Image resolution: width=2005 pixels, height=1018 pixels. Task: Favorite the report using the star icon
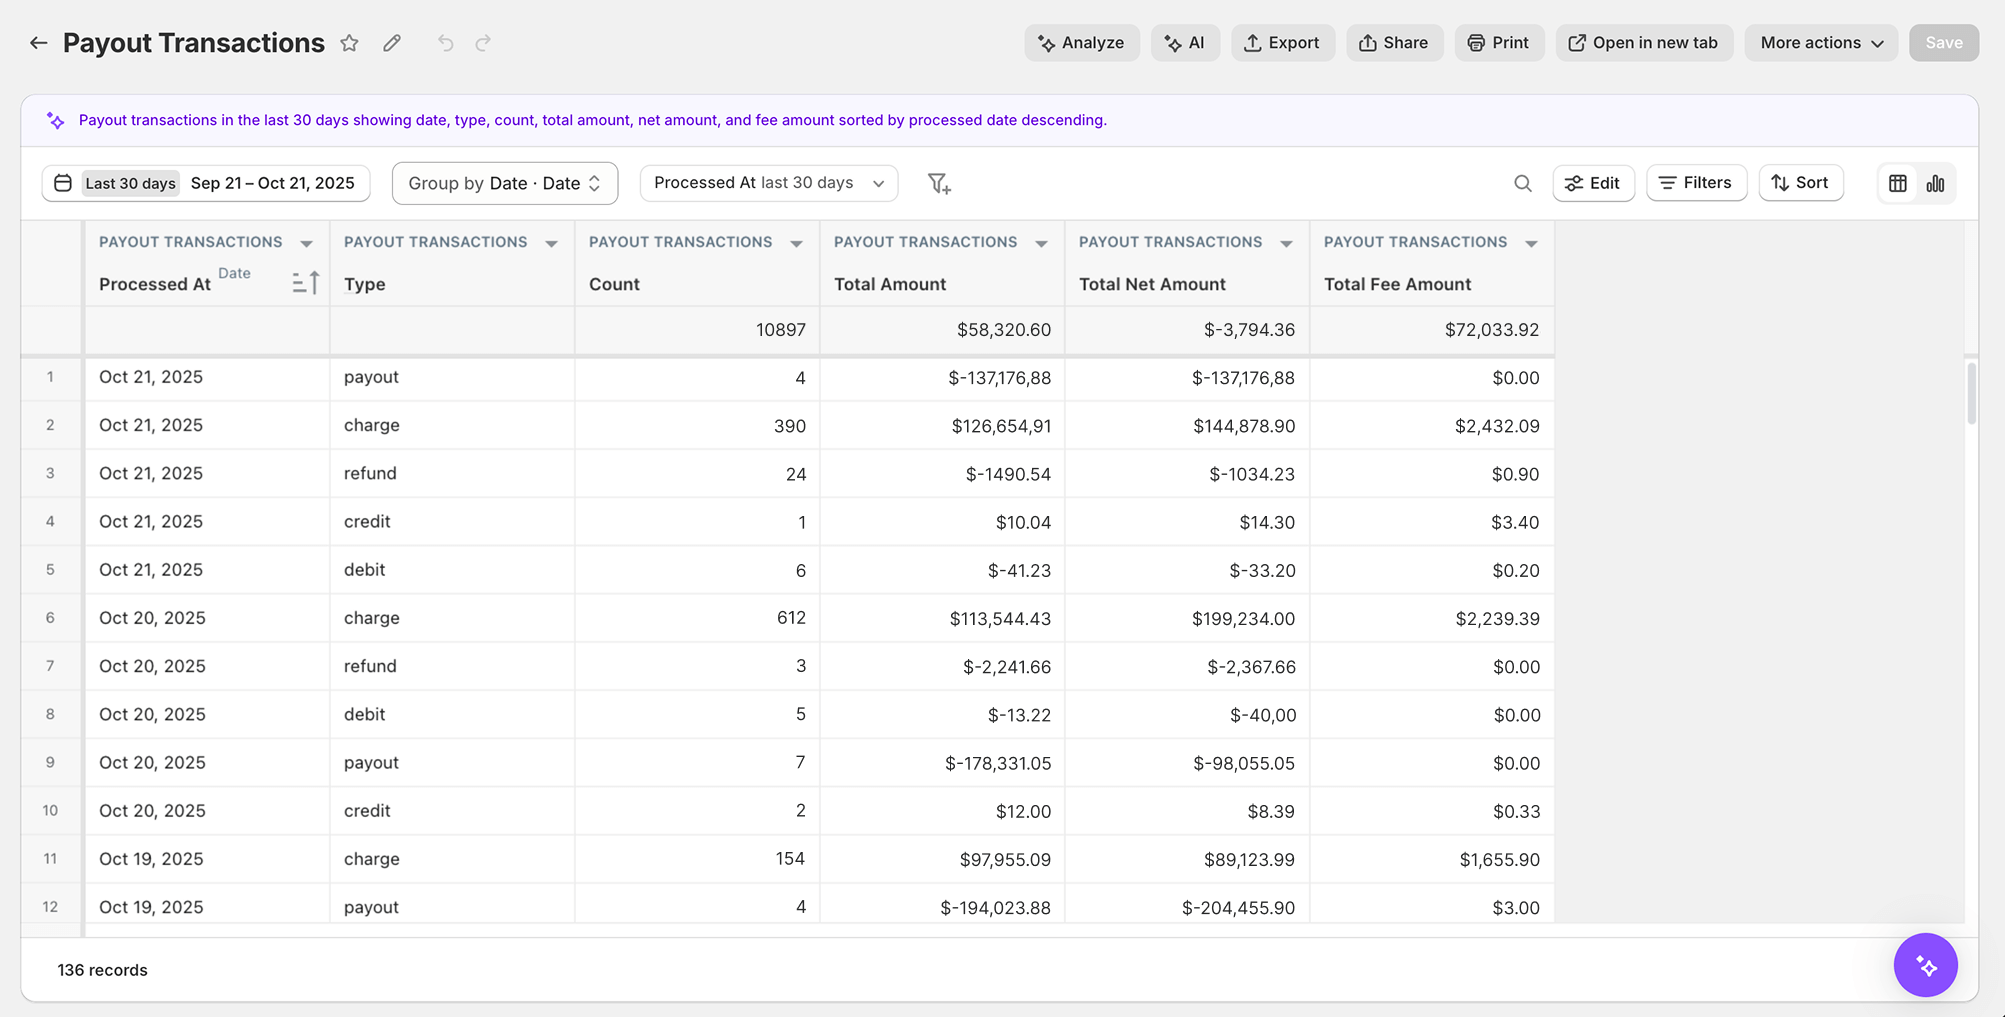(x=349, y=42)
